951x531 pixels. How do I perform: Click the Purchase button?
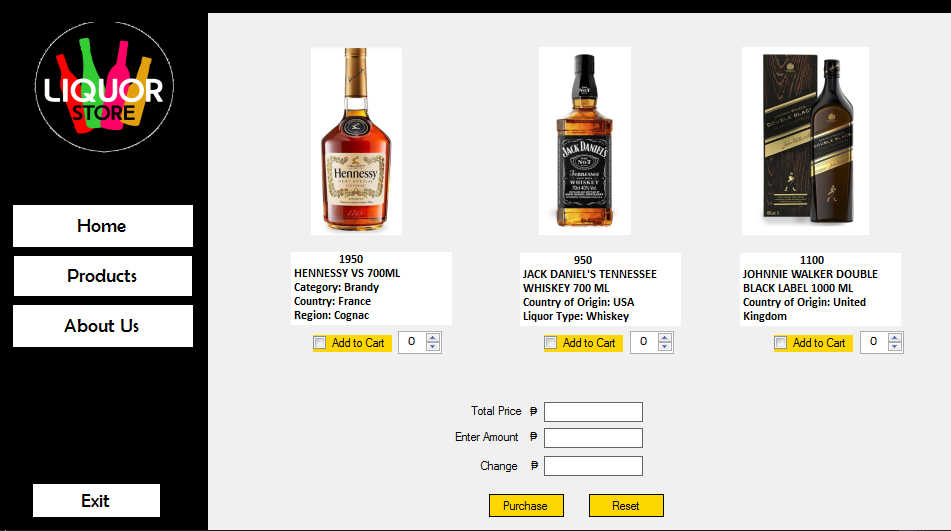tap(526, 506)
